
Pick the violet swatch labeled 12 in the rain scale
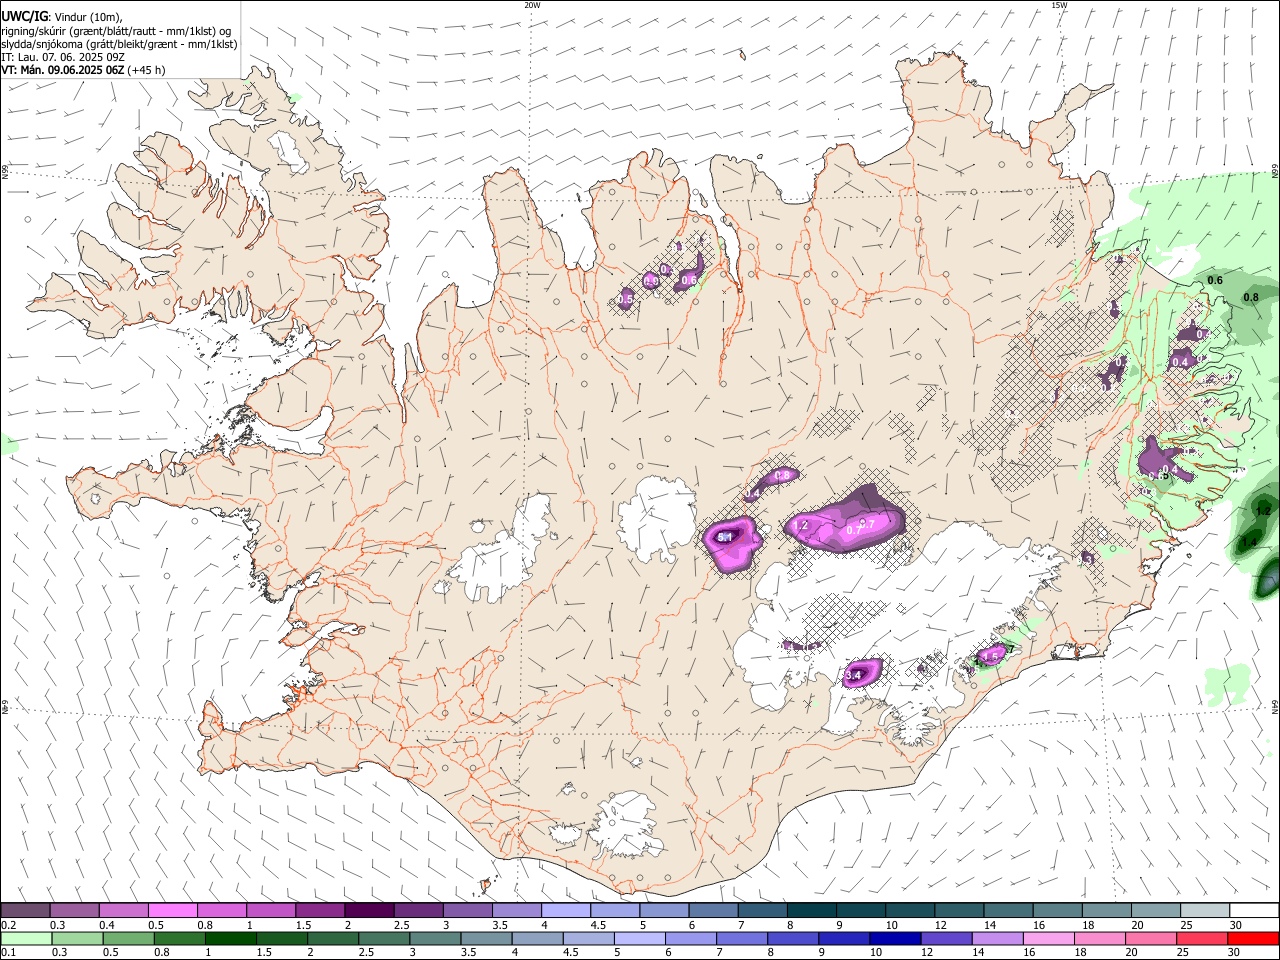click(x=946, y=939)
